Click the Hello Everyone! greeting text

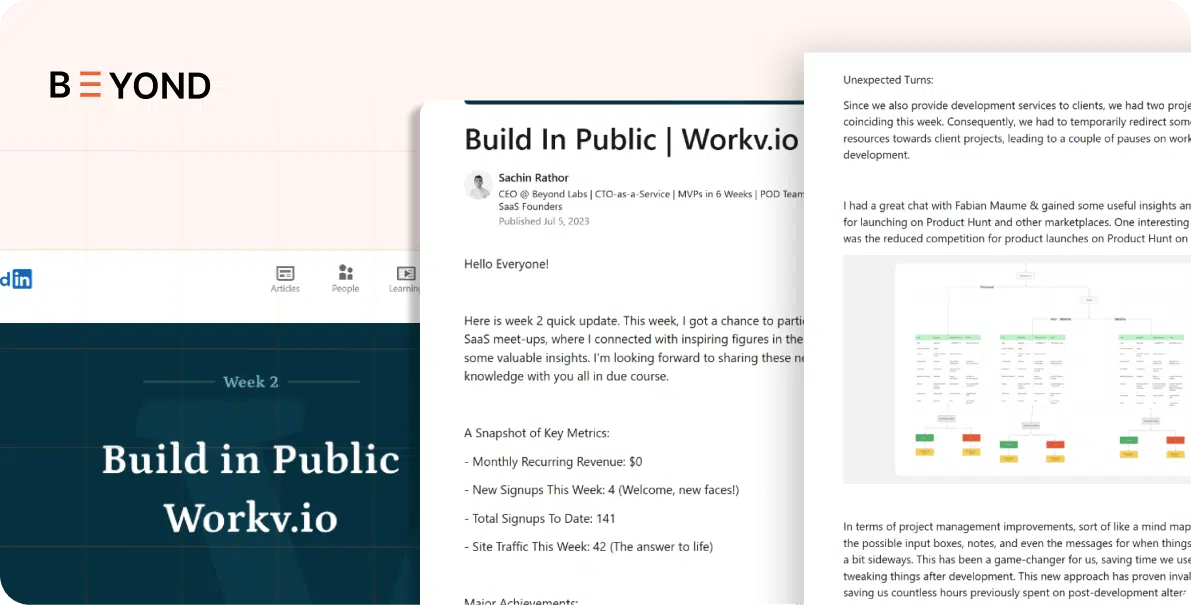(x=506, y=264)
